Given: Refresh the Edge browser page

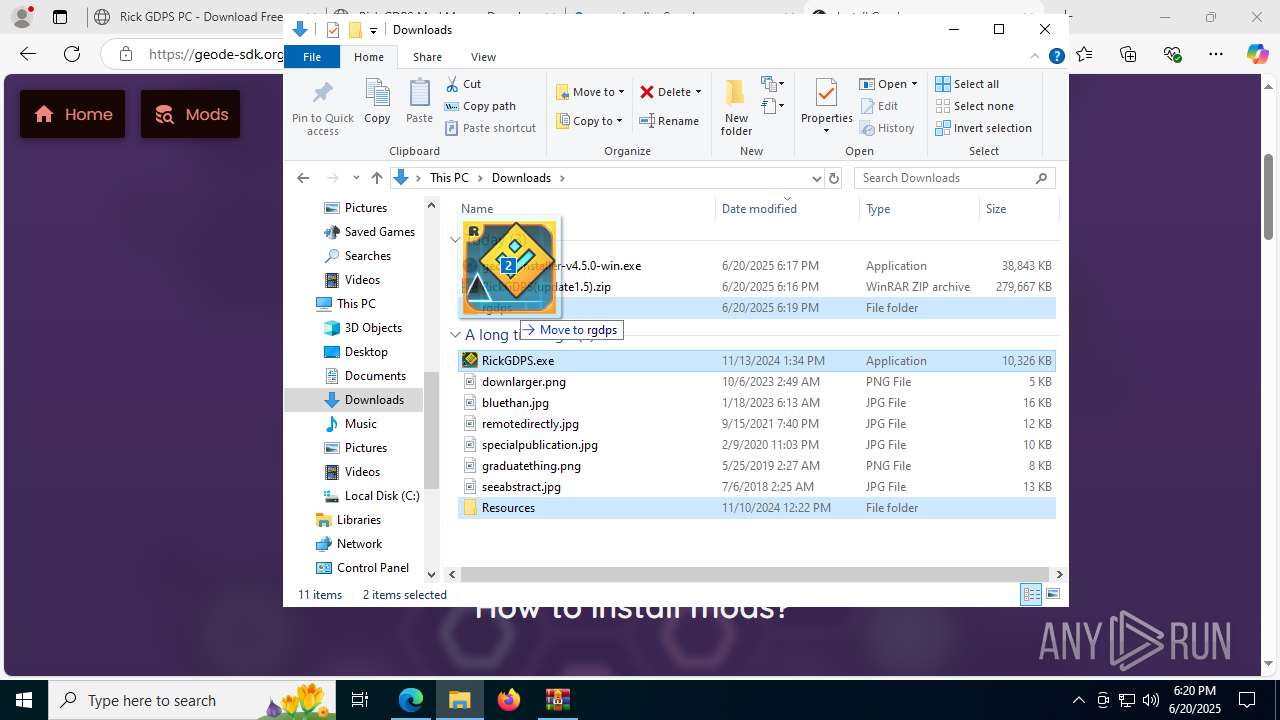Looking at the screenshot, I should coord(72,54).
